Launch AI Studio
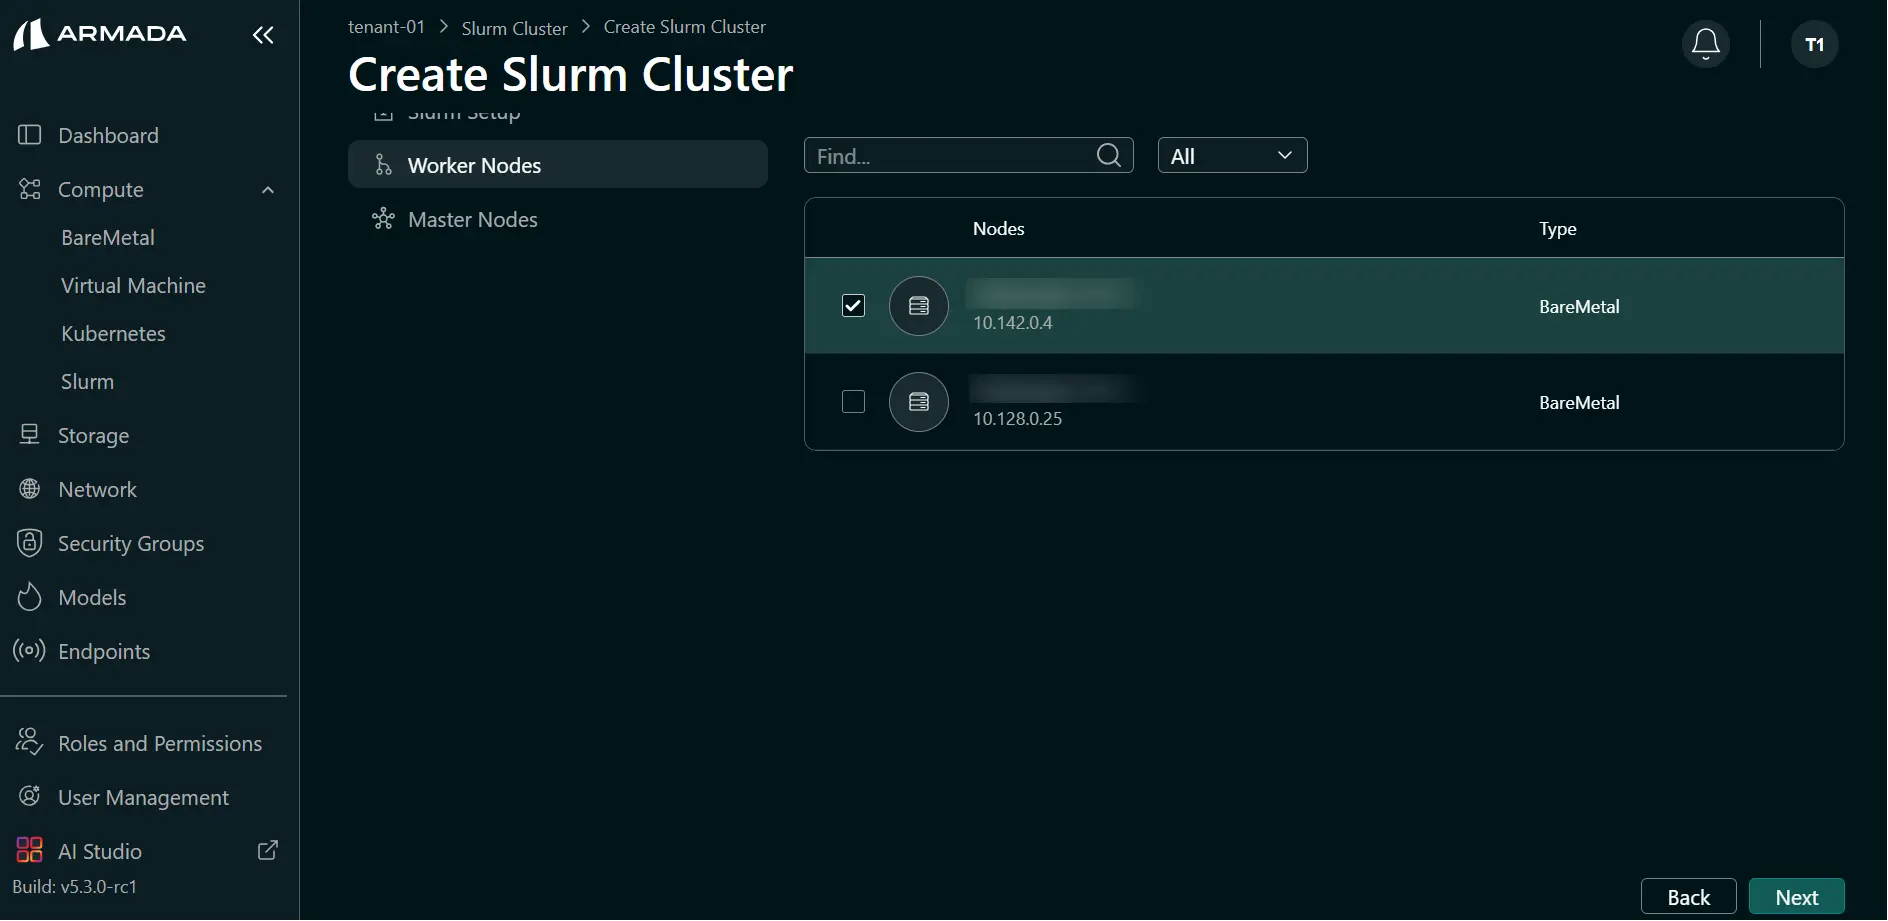Viewport: 1888px width, 921px height. 100,852
